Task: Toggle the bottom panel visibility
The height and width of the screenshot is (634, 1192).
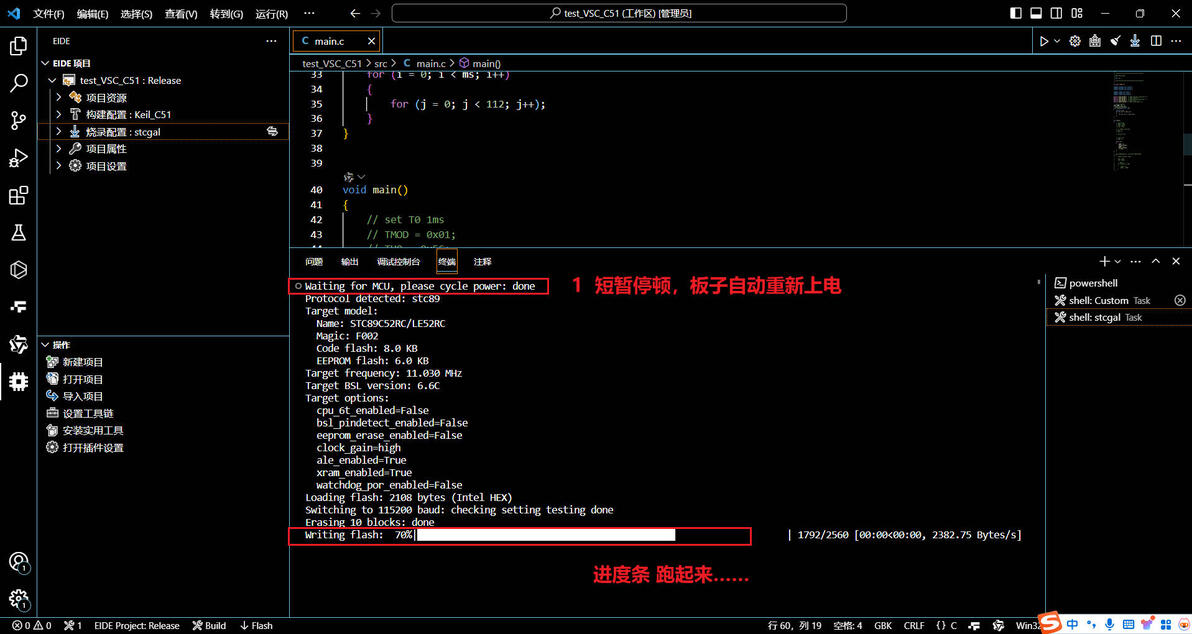Action: coord(1036,14)
